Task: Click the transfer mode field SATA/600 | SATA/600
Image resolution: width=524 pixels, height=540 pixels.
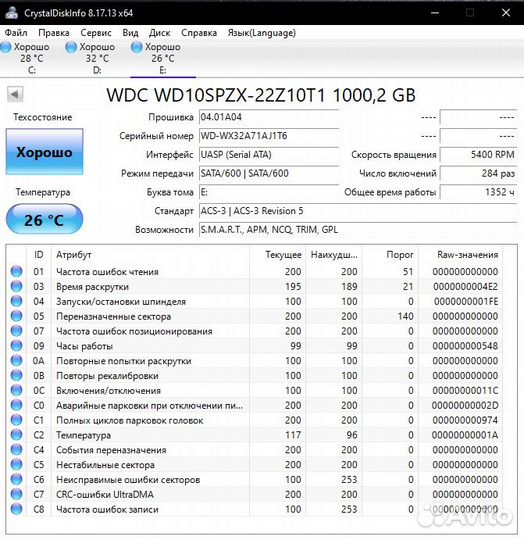Action: (x=269, y=173)
